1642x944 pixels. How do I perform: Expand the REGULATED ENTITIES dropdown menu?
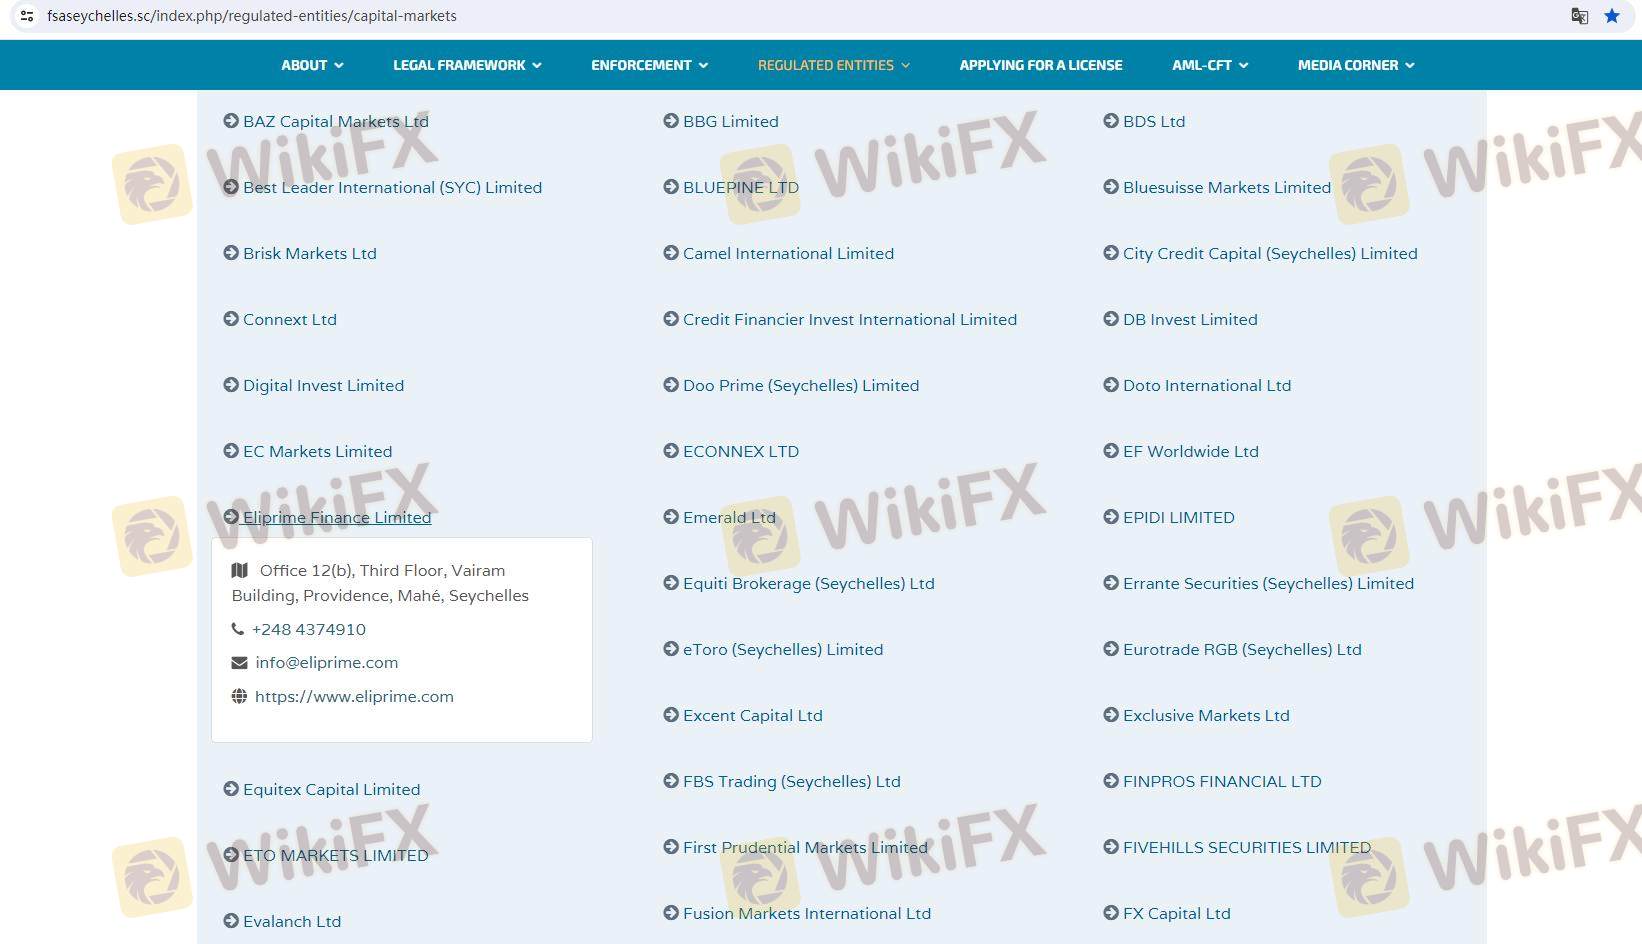click(833, 65)
